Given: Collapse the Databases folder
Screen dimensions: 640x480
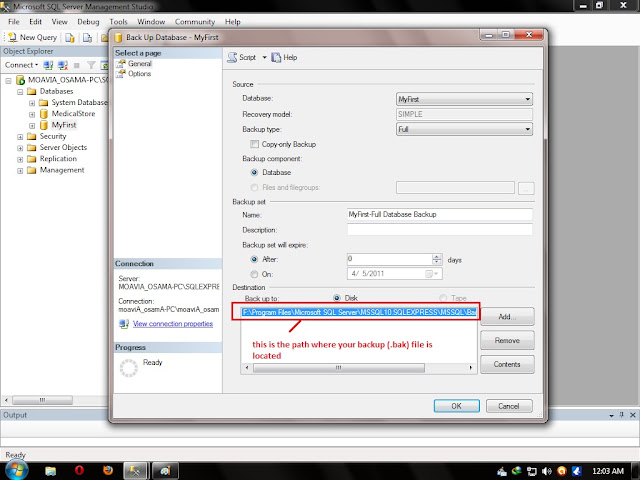Looking at the screenshot, I should coord(20,92).
